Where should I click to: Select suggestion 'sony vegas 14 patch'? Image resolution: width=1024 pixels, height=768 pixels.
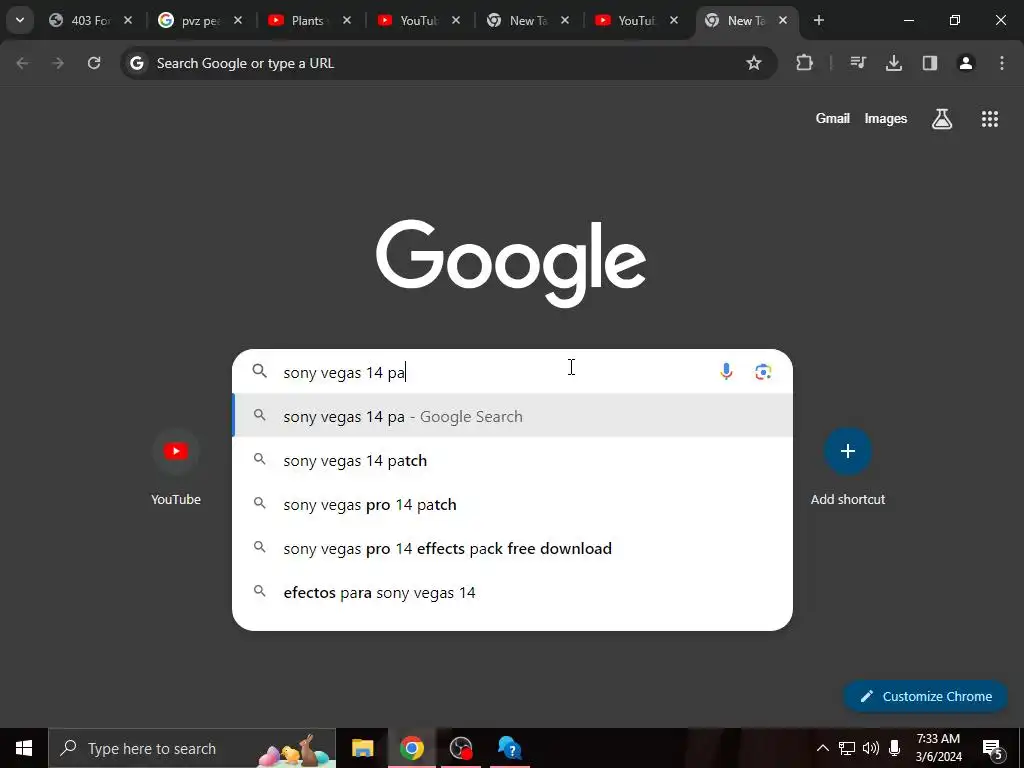tap(513, 460)
